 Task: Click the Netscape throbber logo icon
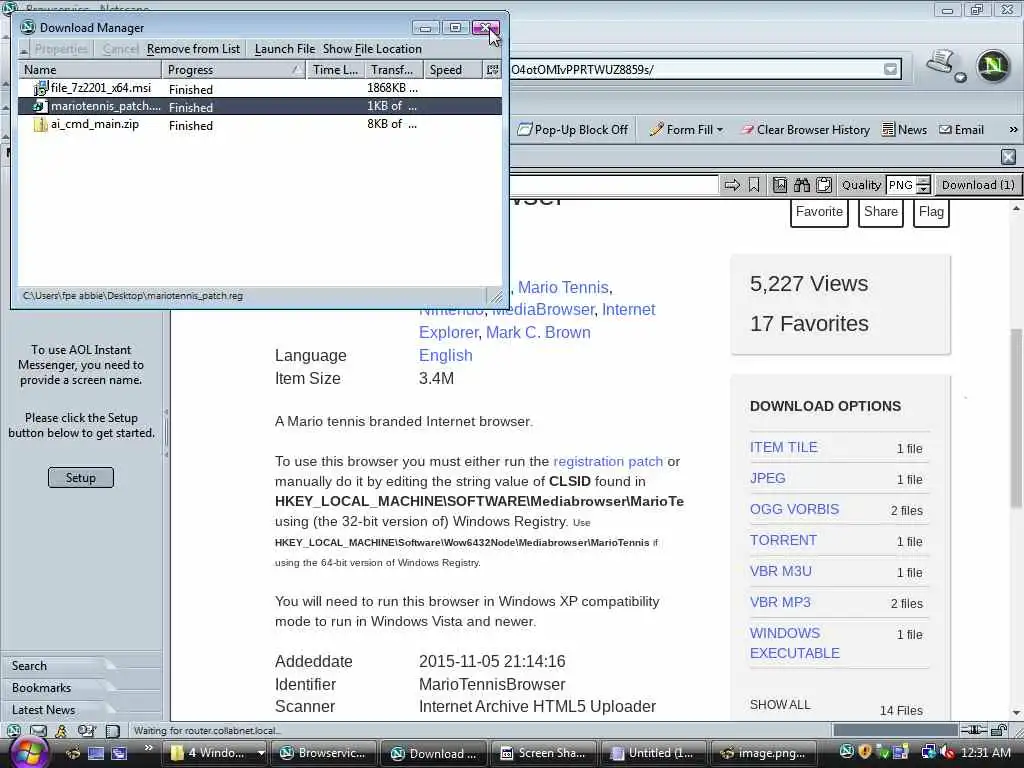pos(993,66)
